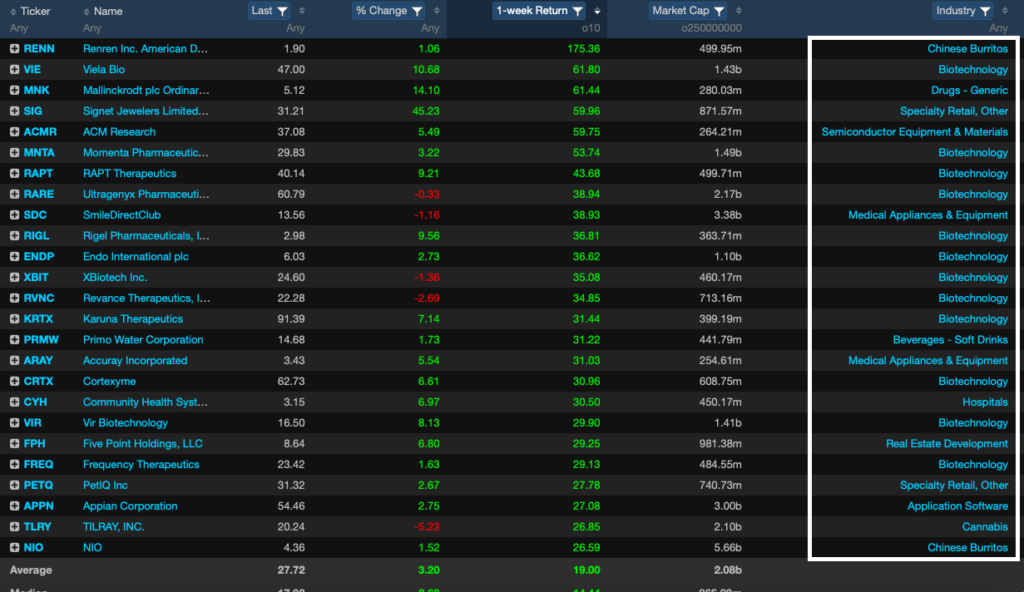This screenshot has width=1024, height=592.
Task: Edit the Market Cap filter value o250000000
Action: 711,28
